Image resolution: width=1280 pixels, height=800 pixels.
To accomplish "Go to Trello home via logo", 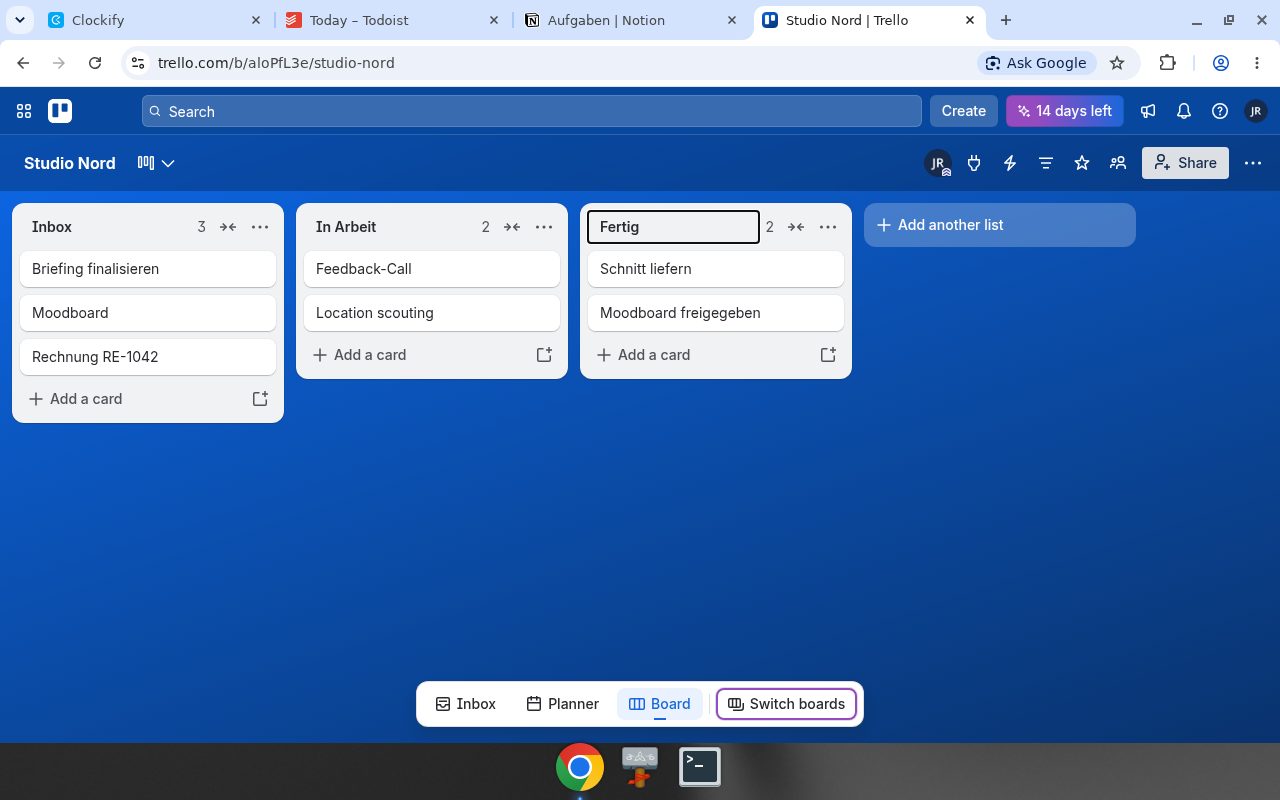I will 60,111.
